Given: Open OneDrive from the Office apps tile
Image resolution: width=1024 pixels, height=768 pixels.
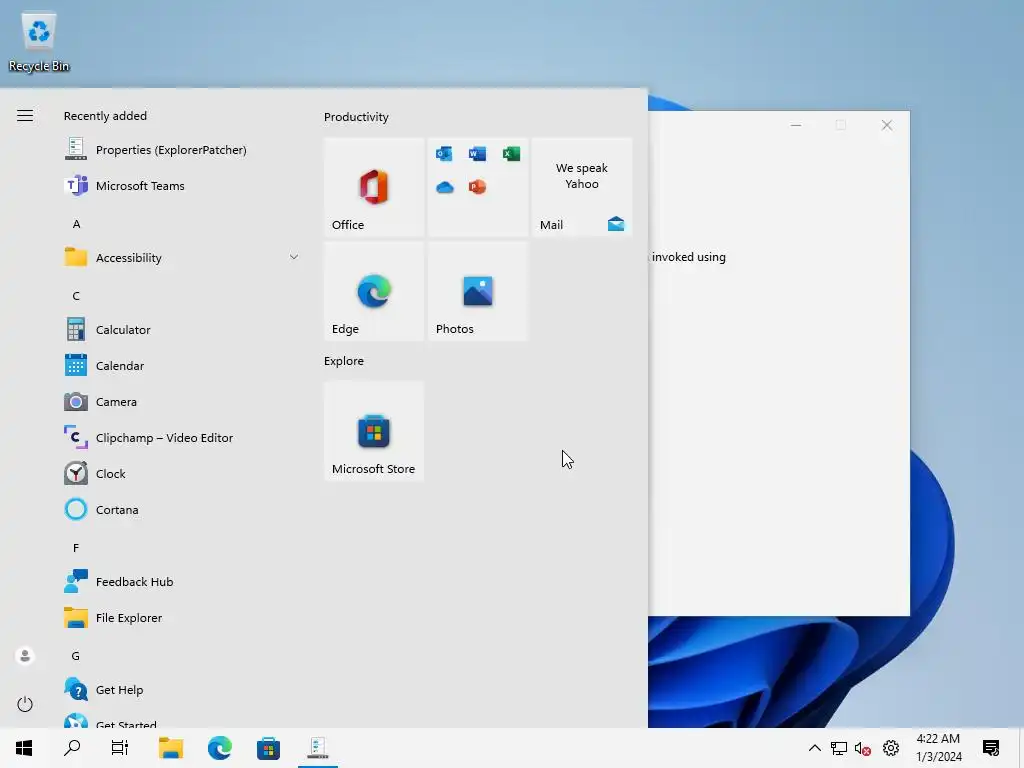Looking at the screenshot, I should coord(444,187).
